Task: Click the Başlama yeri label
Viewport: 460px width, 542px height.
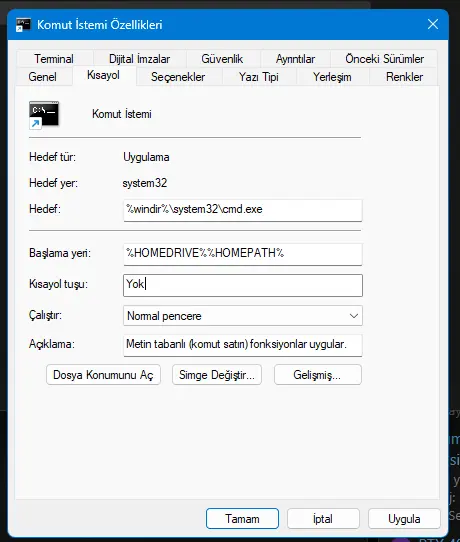Action: coord(60,253)
